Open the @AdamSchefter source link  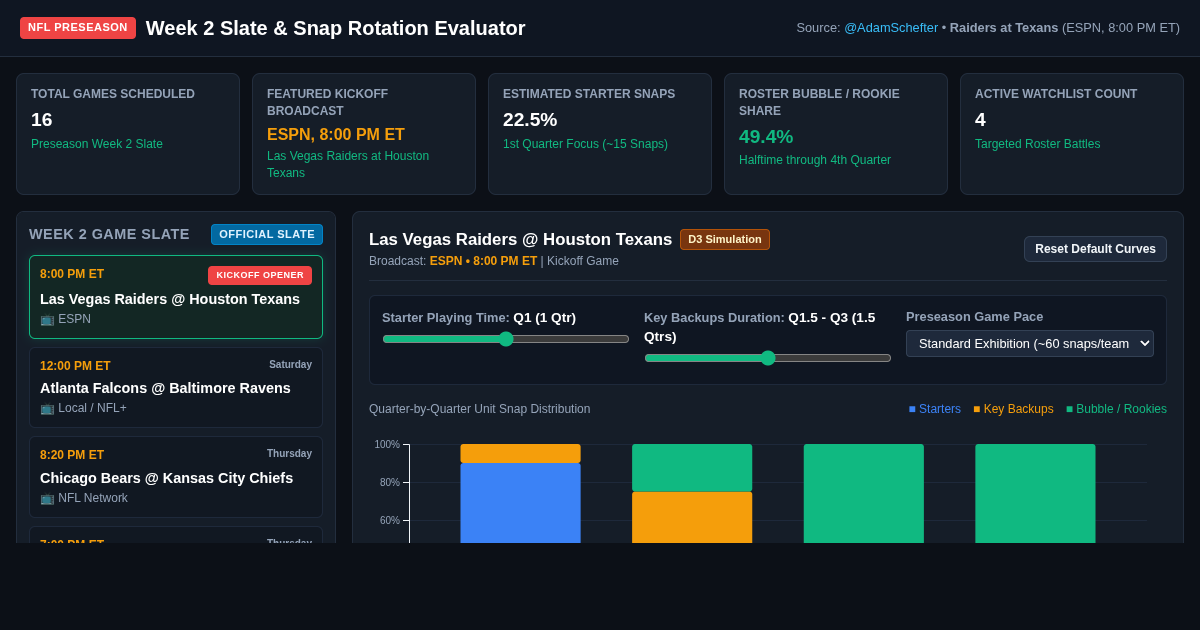[x=891, y=28]
